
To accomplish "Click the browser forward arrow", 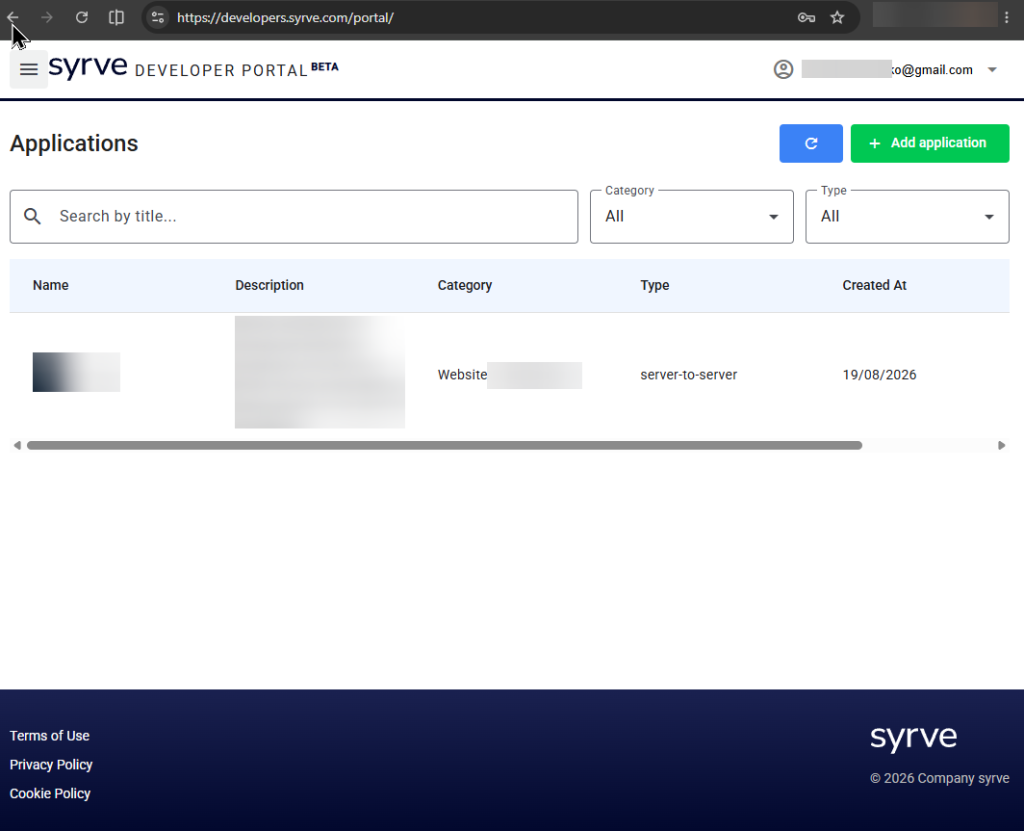I will pyautogui.click(x=46, y=18).
